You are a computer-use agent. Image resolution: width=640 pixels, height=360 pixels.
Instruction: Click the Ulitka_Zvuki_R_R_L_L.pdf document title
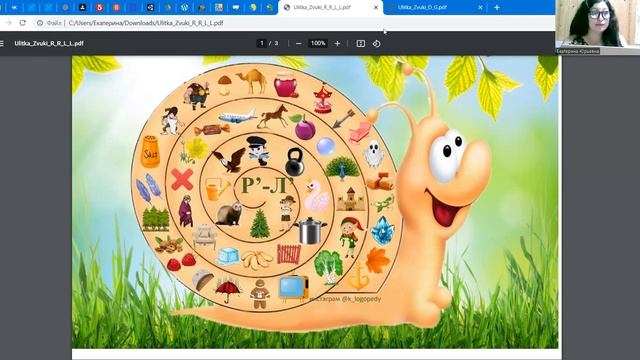[x=49, y=43]
